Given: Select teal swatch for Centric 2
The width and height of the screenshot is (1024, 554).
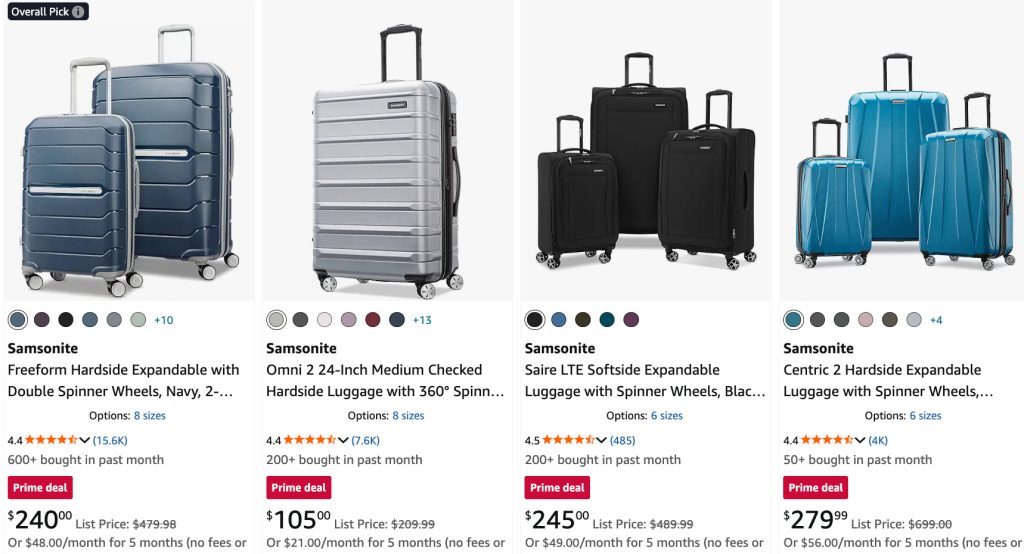Looking at the screenshot, I should coord(794,320).
